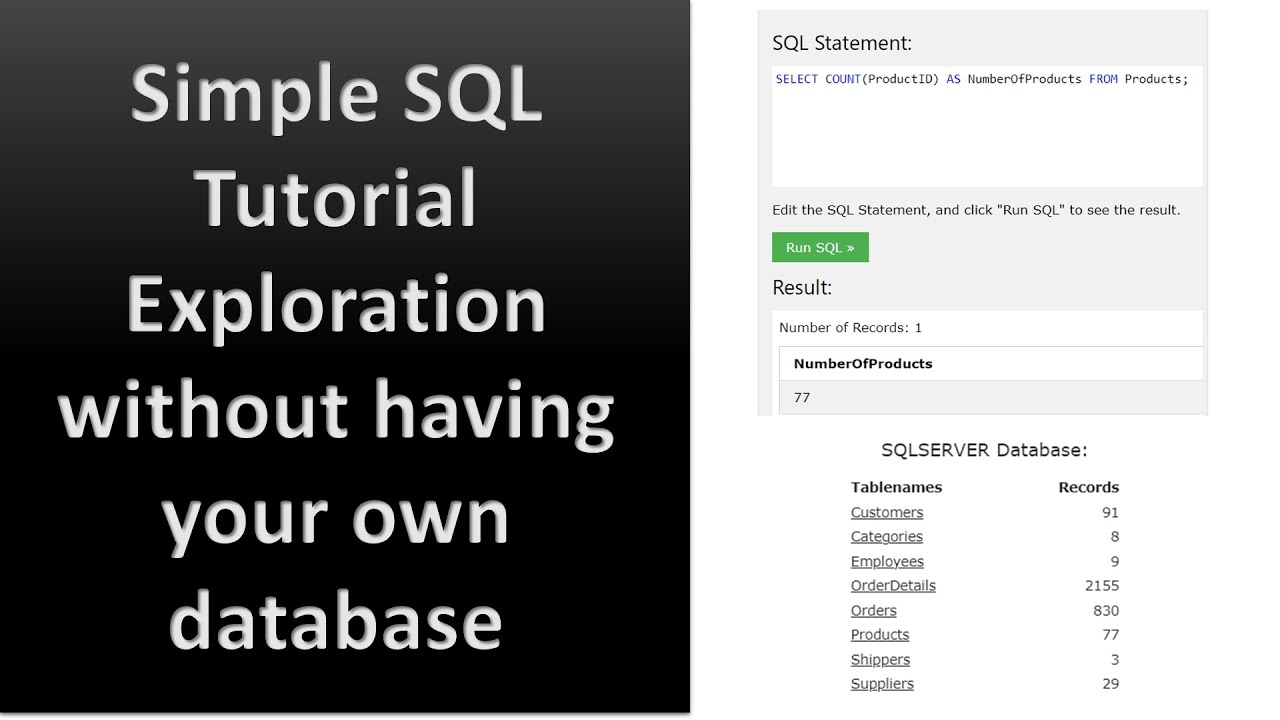
Task: Click the 'Edit the SQL Statement' instruction text
Action: point(976,211)
